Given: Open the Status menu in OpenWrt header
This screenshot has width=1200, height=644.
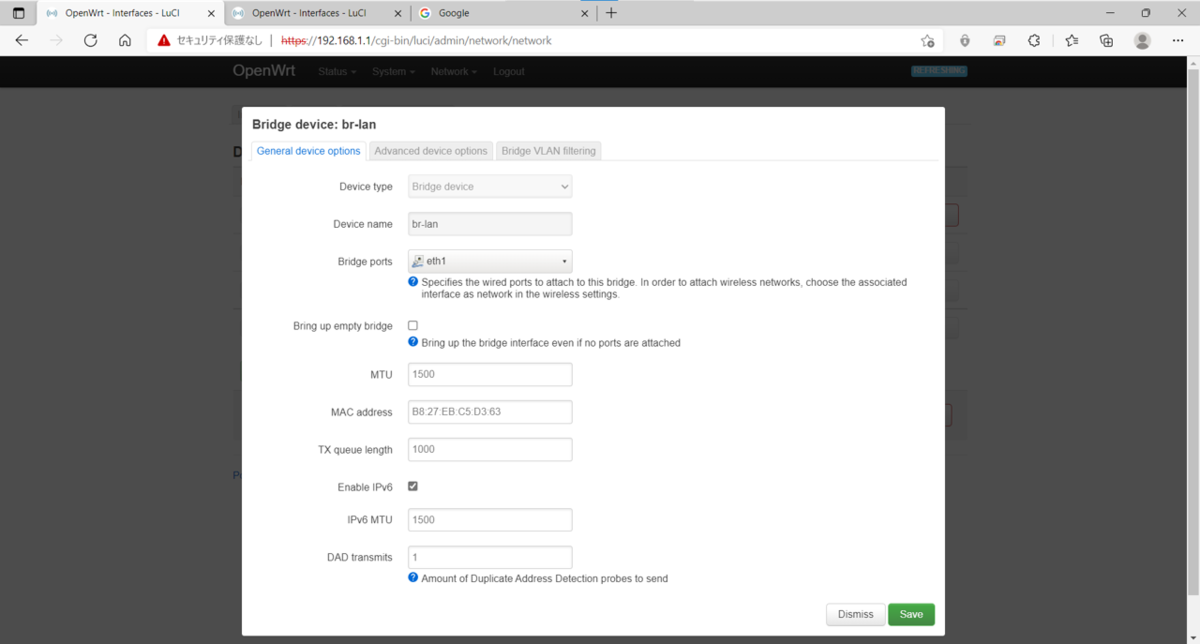Looking at the screenshot, I should [x=337, y=72].
